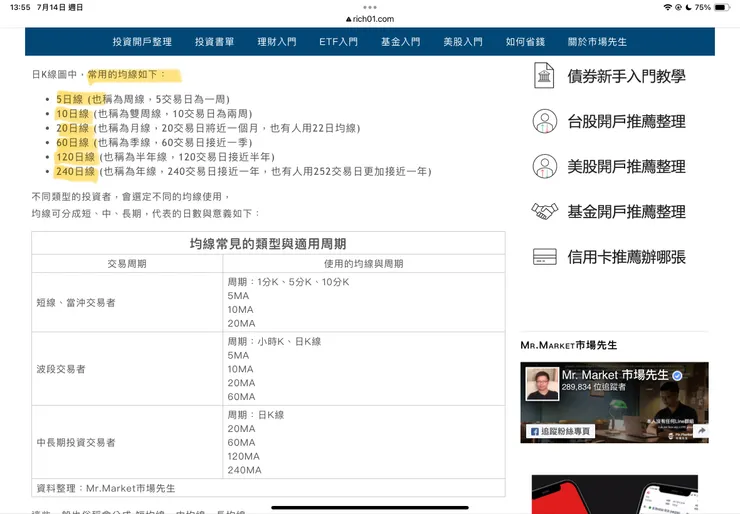Click the person icon beside 美股開戶推薦整理
The image size is (740, 514).
point(545,166)
